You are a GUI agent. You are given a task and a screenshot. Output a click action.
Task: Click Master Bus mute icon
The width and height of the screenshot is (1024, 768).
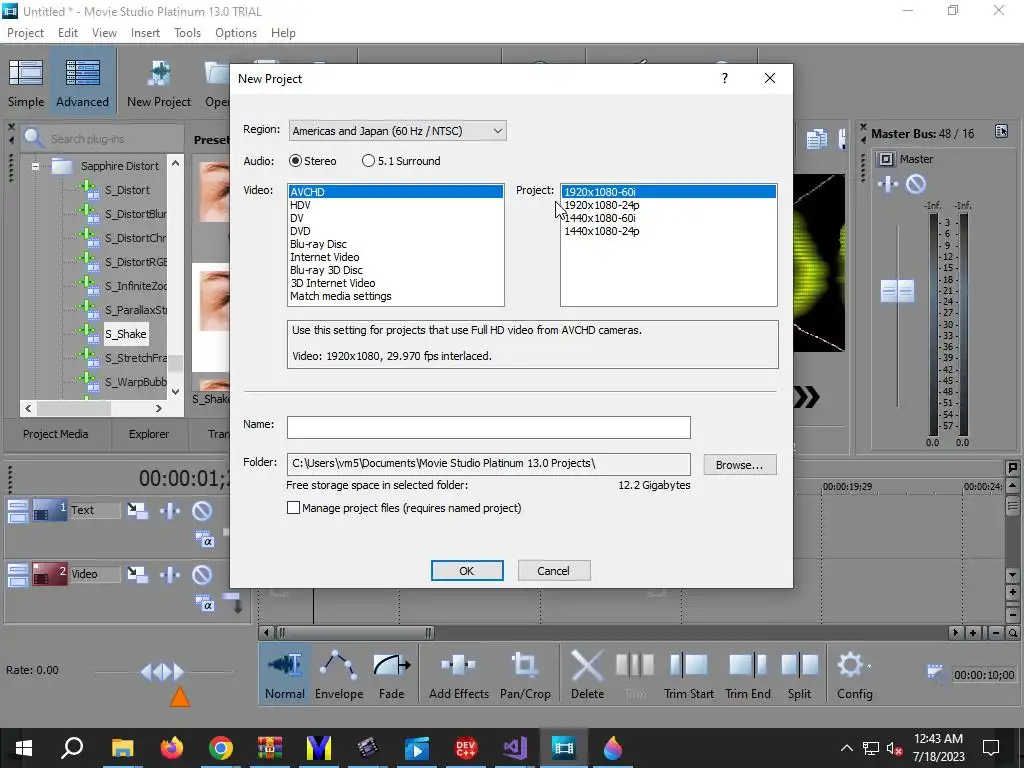point(916,184)
